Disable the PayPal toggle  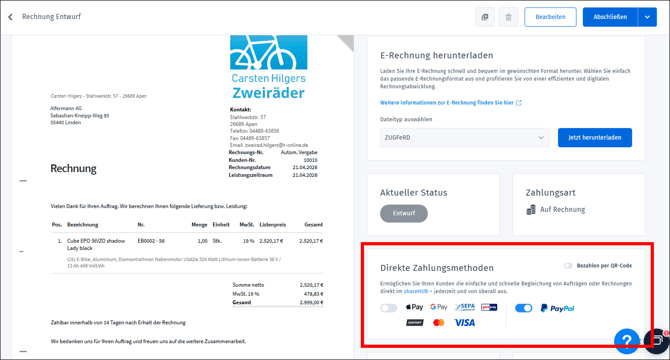point(523,308)
